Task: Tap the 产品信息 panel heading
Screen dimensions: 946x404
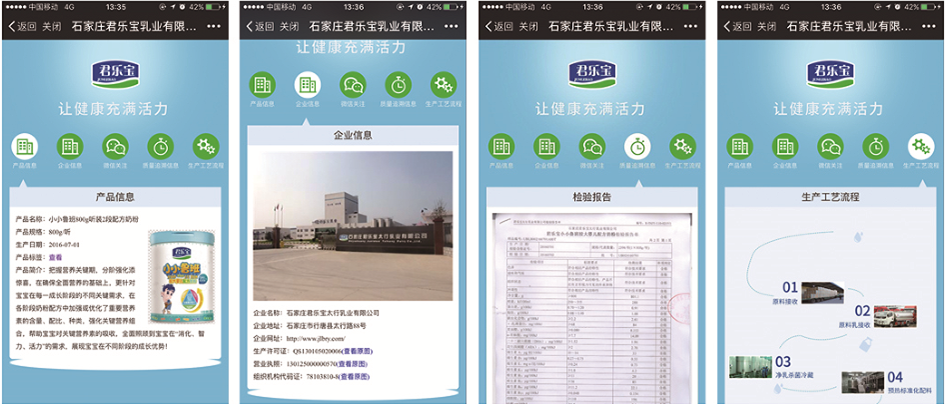Action: (115, 197)
